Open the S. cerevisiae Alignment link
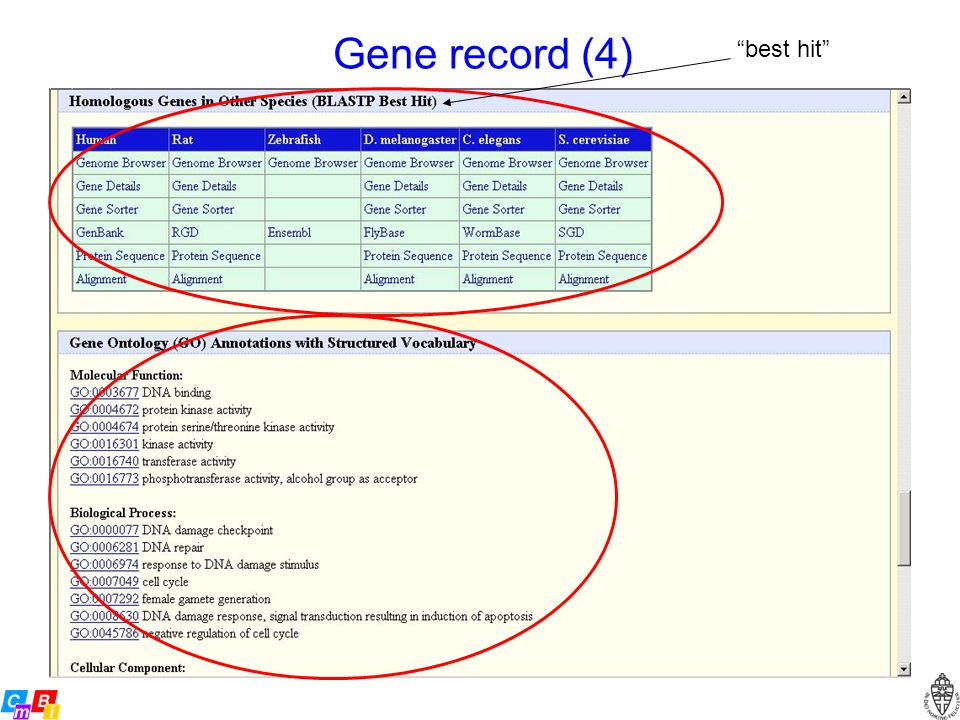The width and height of the screenshot is (960, 720). click(583, 279)
